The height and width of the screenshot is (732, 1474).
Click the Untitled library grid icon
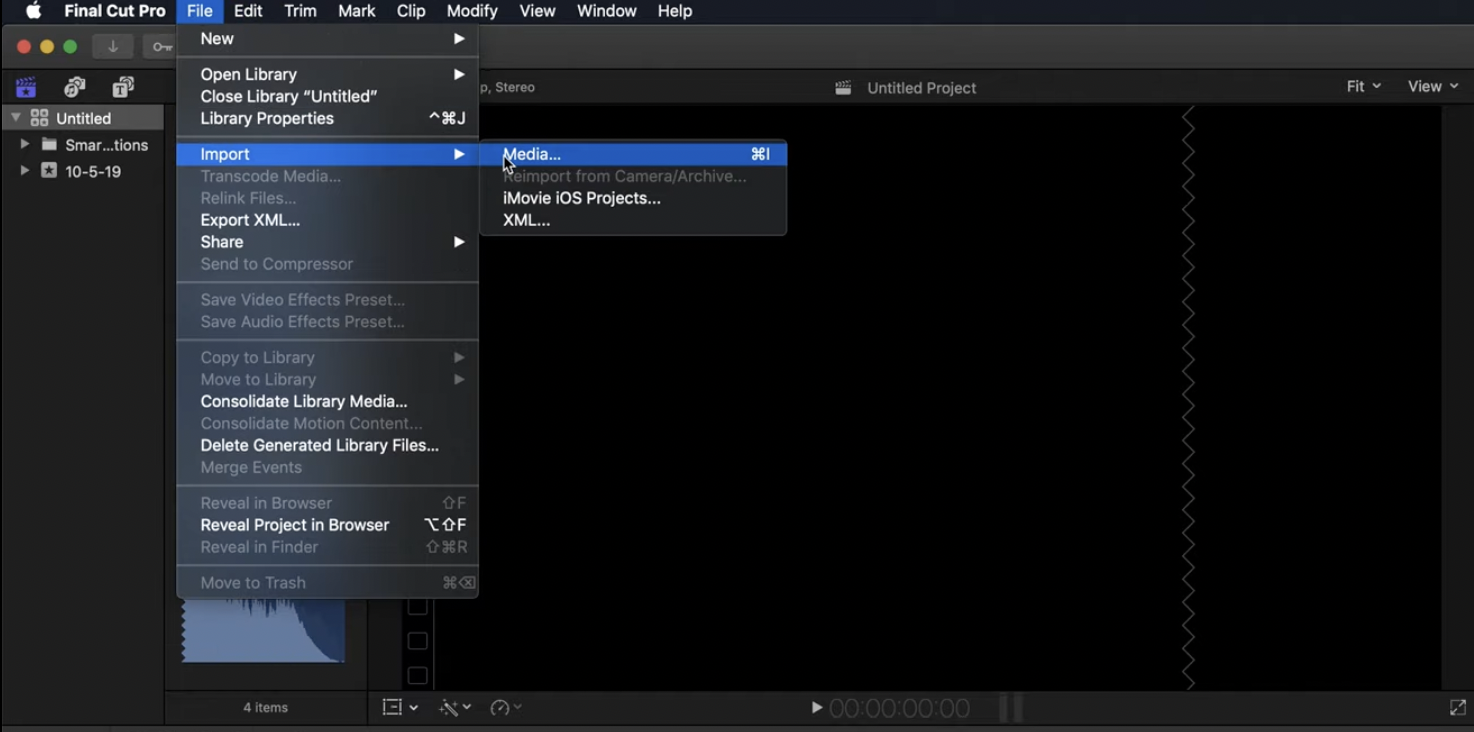pos(40,118)
